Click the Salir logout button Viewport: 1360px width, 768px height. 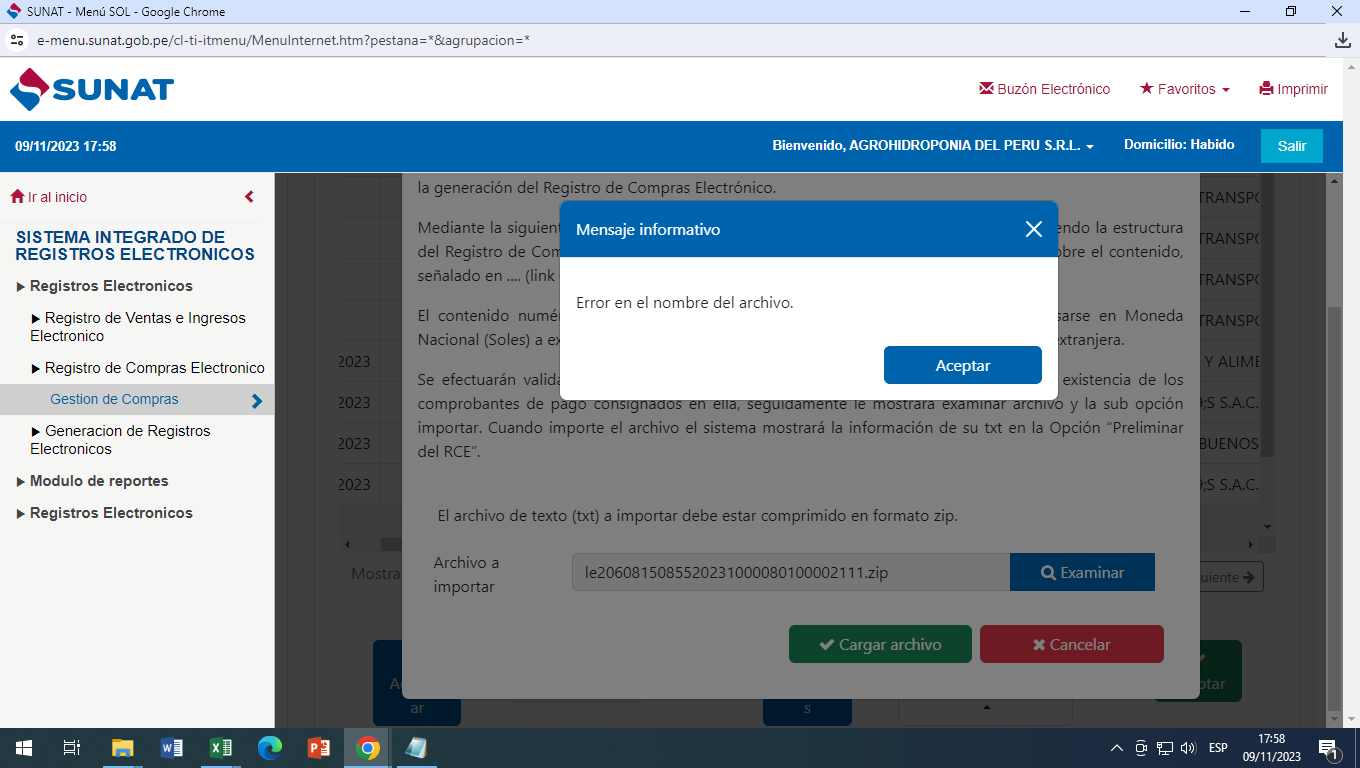click(1291, 146)
